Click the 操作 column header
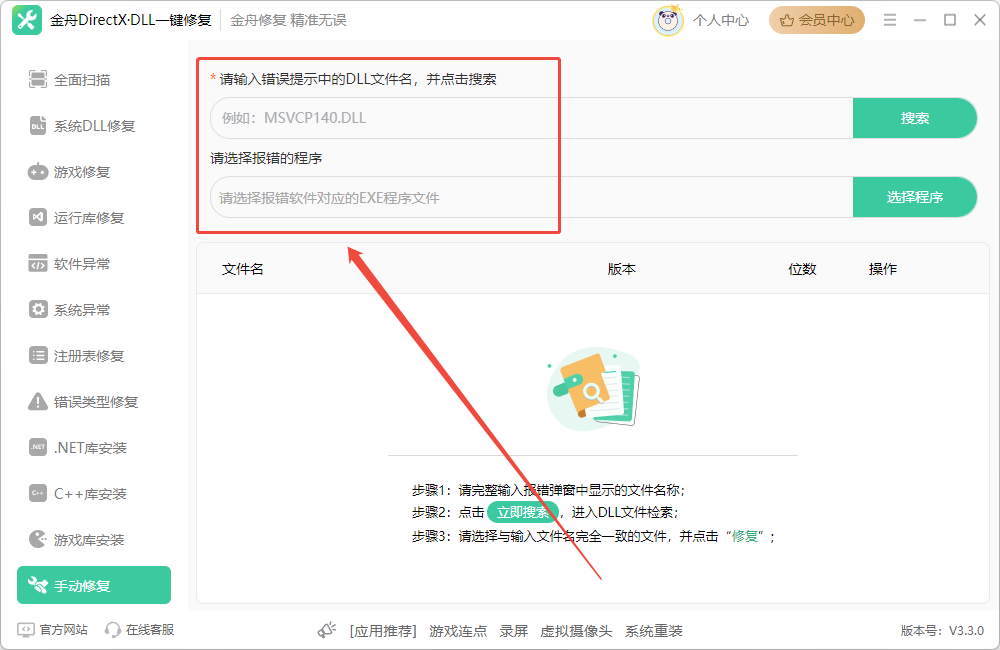Image resolution: width=1000 pixels, height=650 pixels. [883, 269]
